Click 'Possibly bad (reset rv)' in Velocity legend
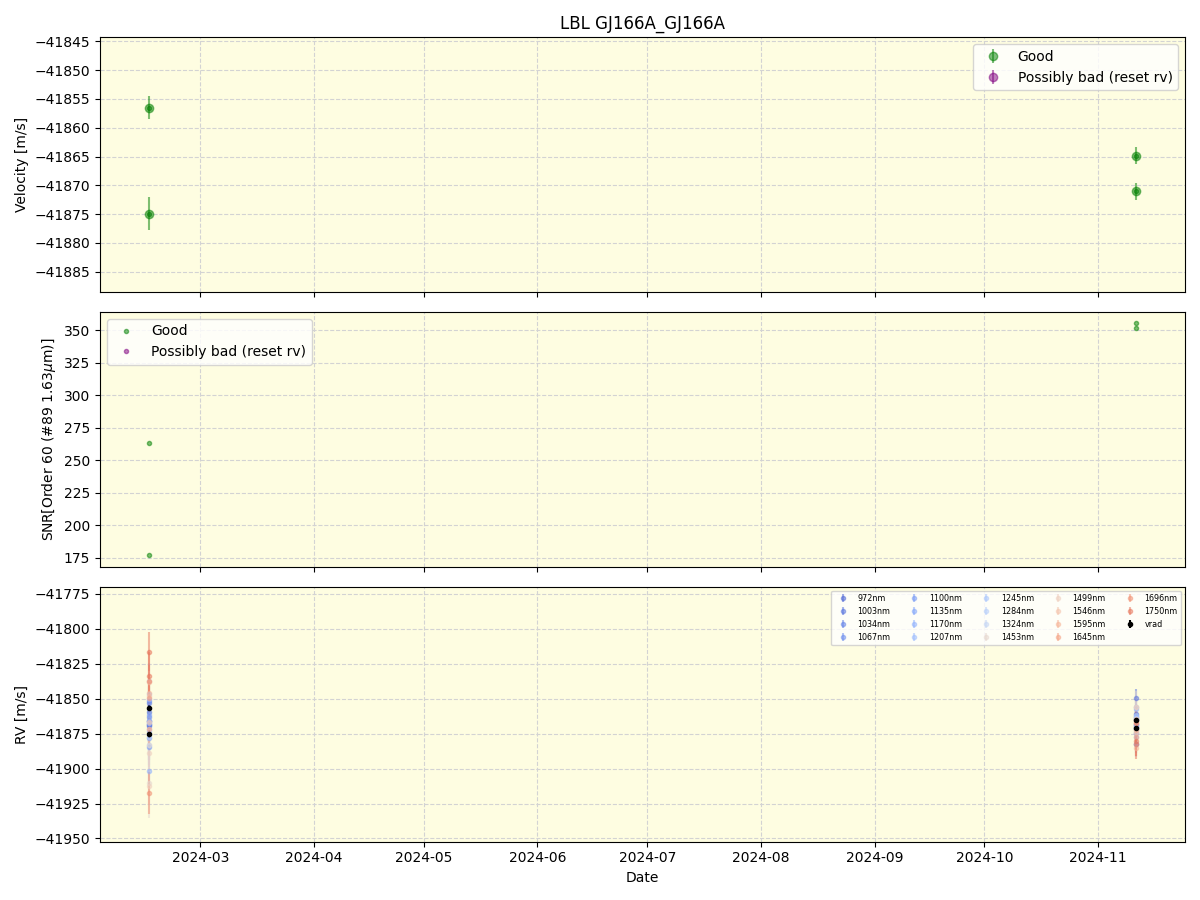The image size is (1200, 900). tap(1095, 77)
